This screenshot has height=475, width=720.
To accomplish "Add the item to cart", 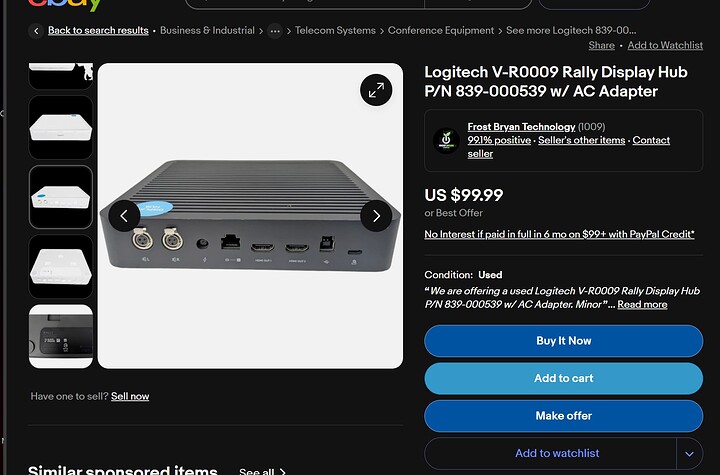I will [x=563, y=378].
